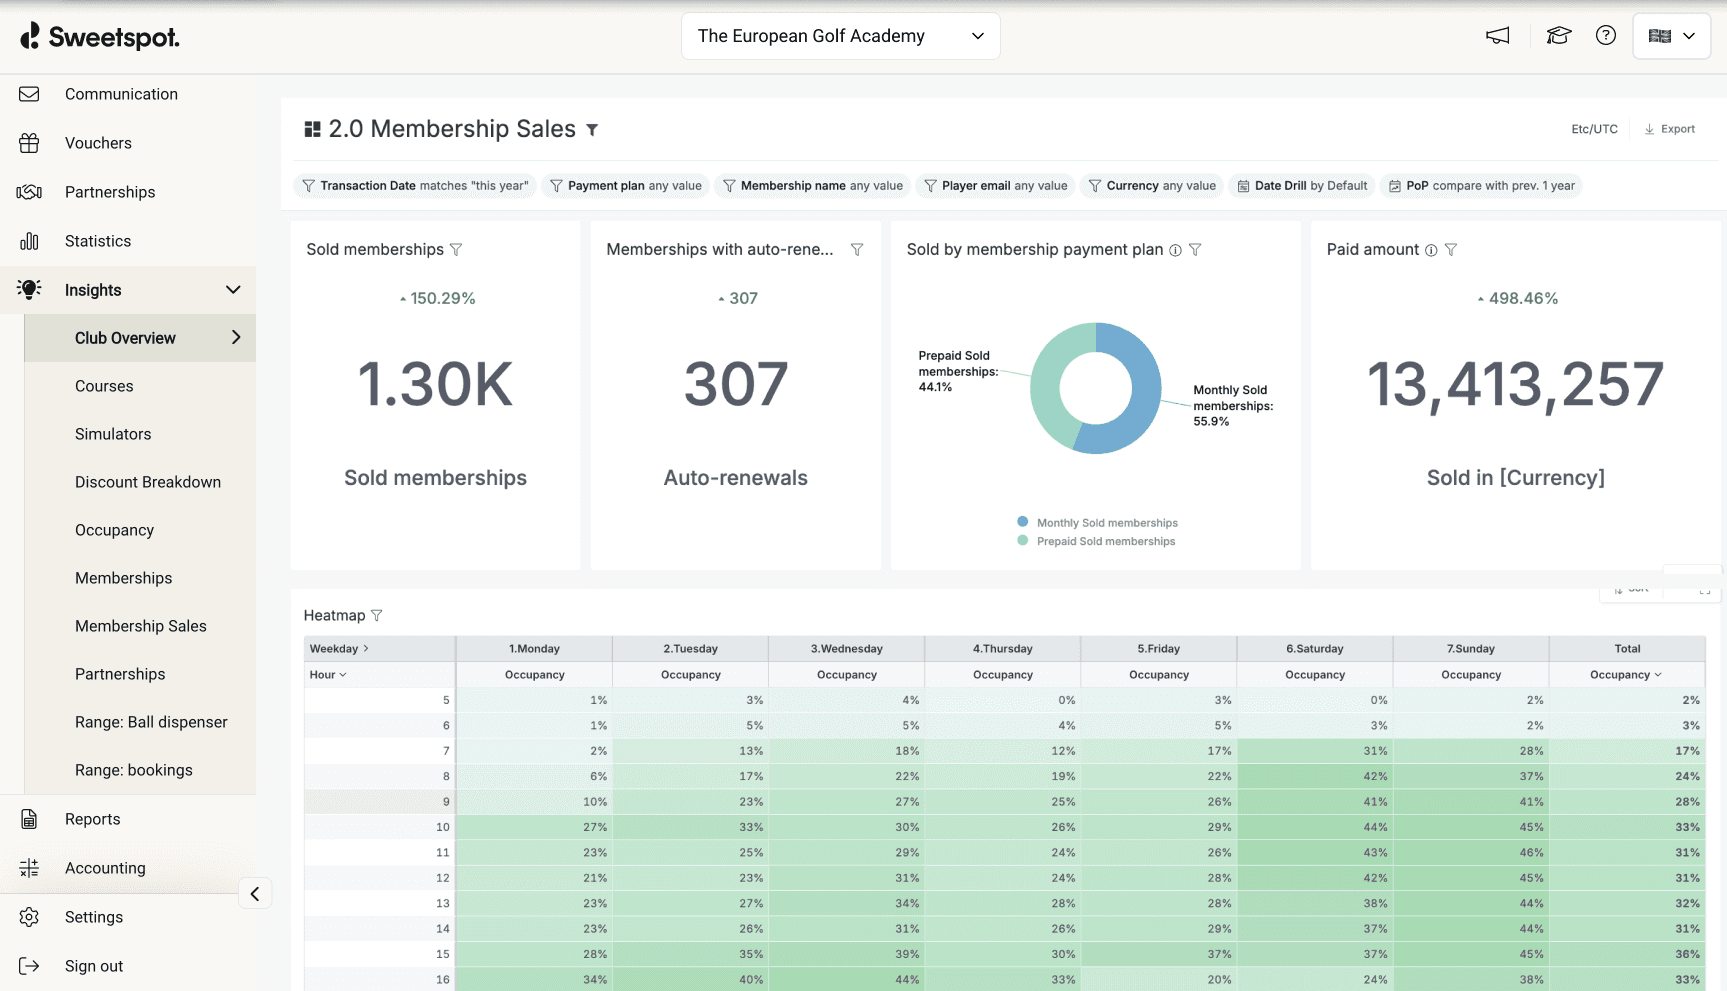Click the 6.Saturday column header
Viewport: 1727px width, 991px height.
click(x=1315, y=649)
